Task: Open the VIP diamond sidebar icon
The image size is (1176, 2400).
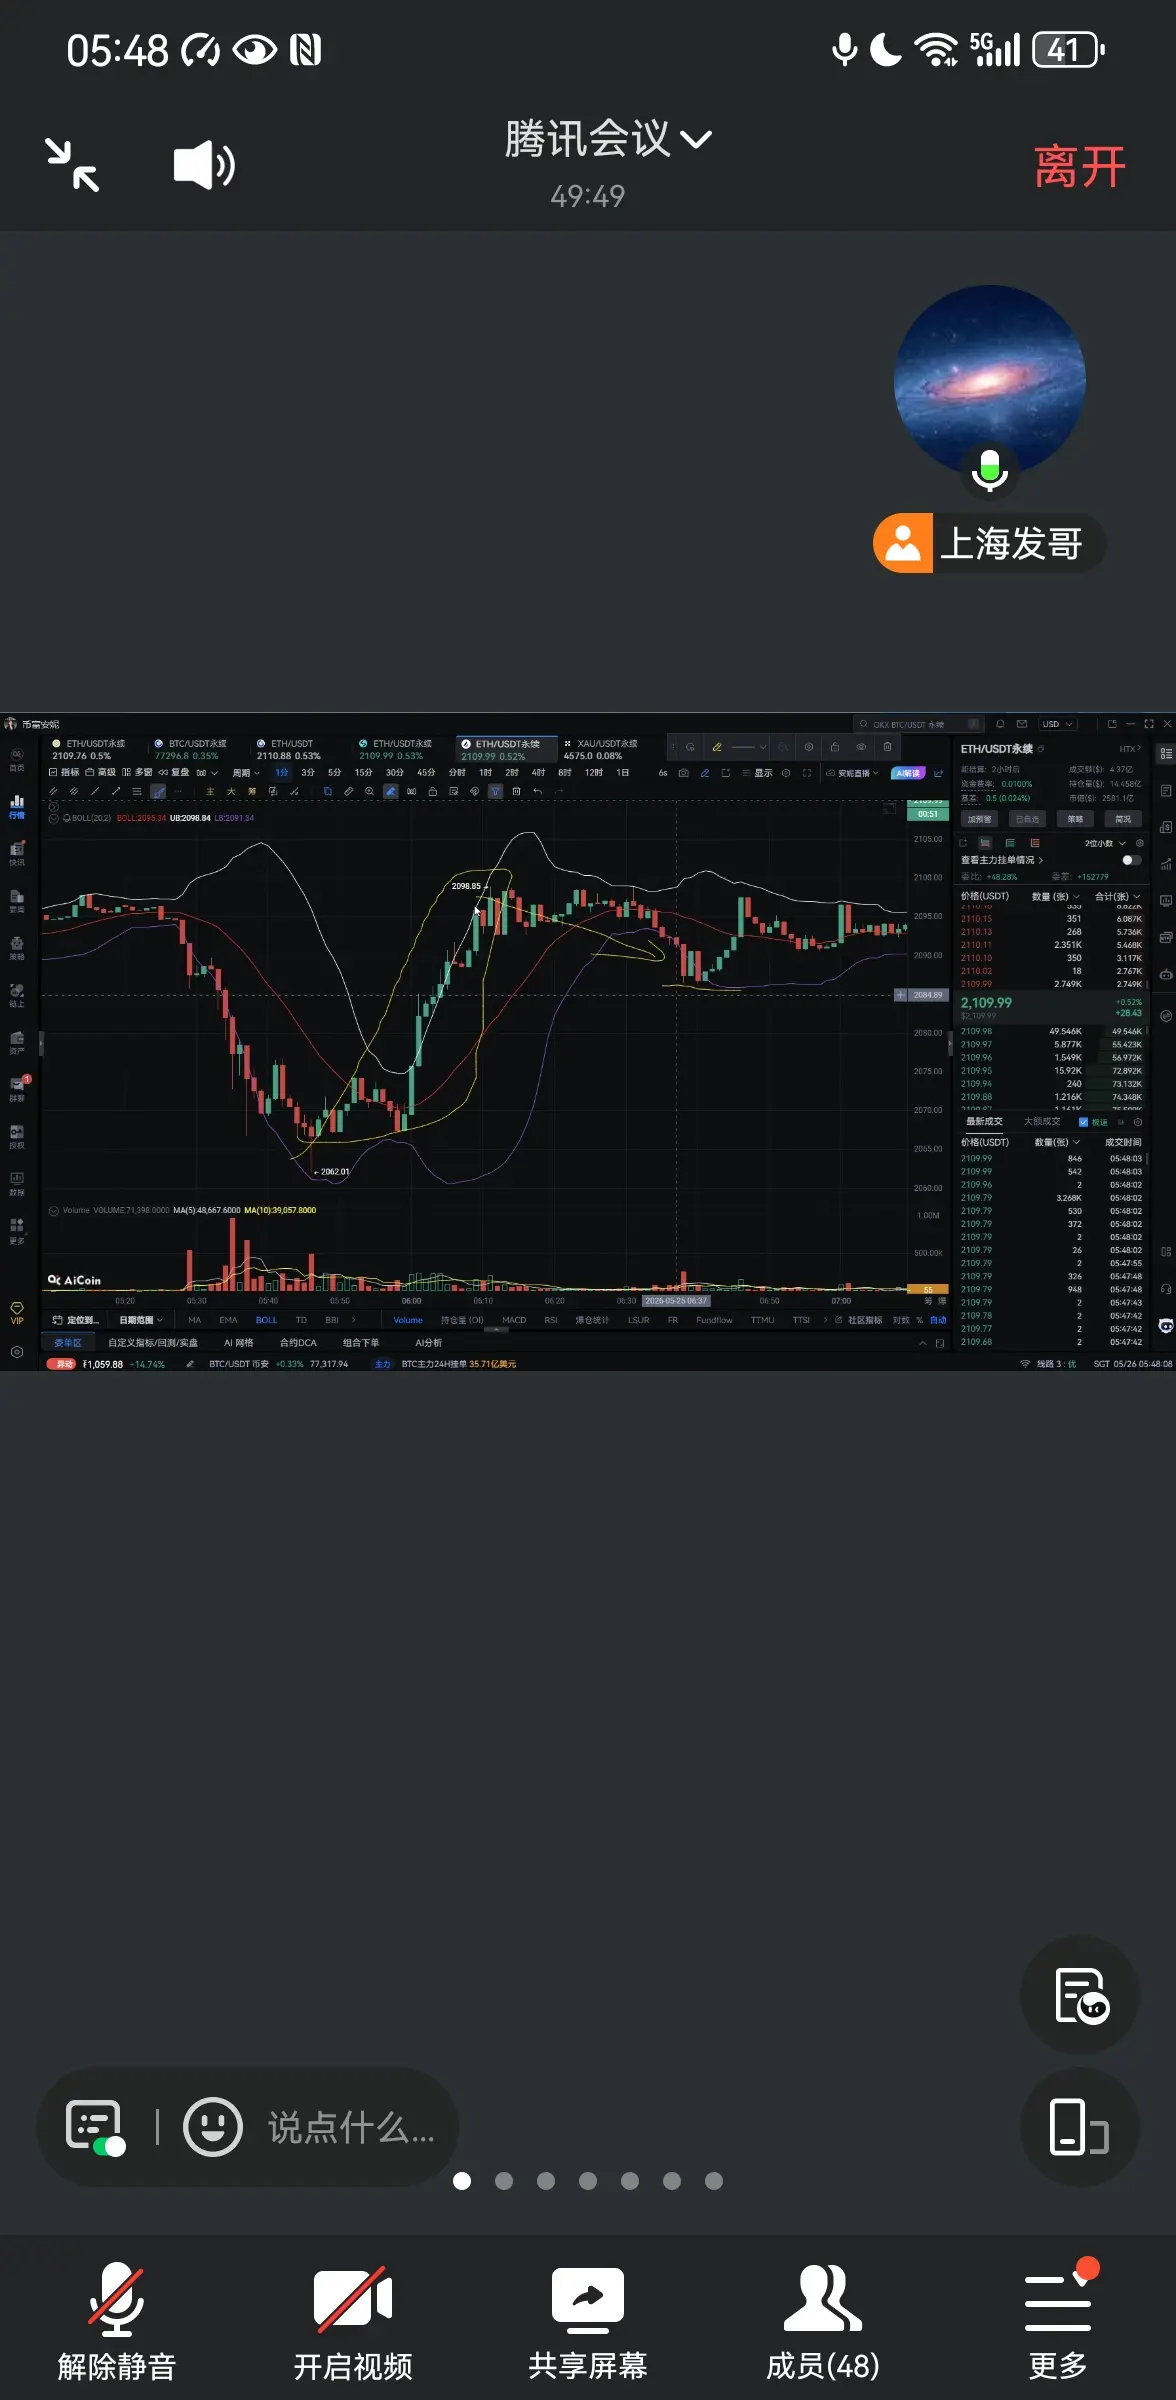Action: point(17,1313)
